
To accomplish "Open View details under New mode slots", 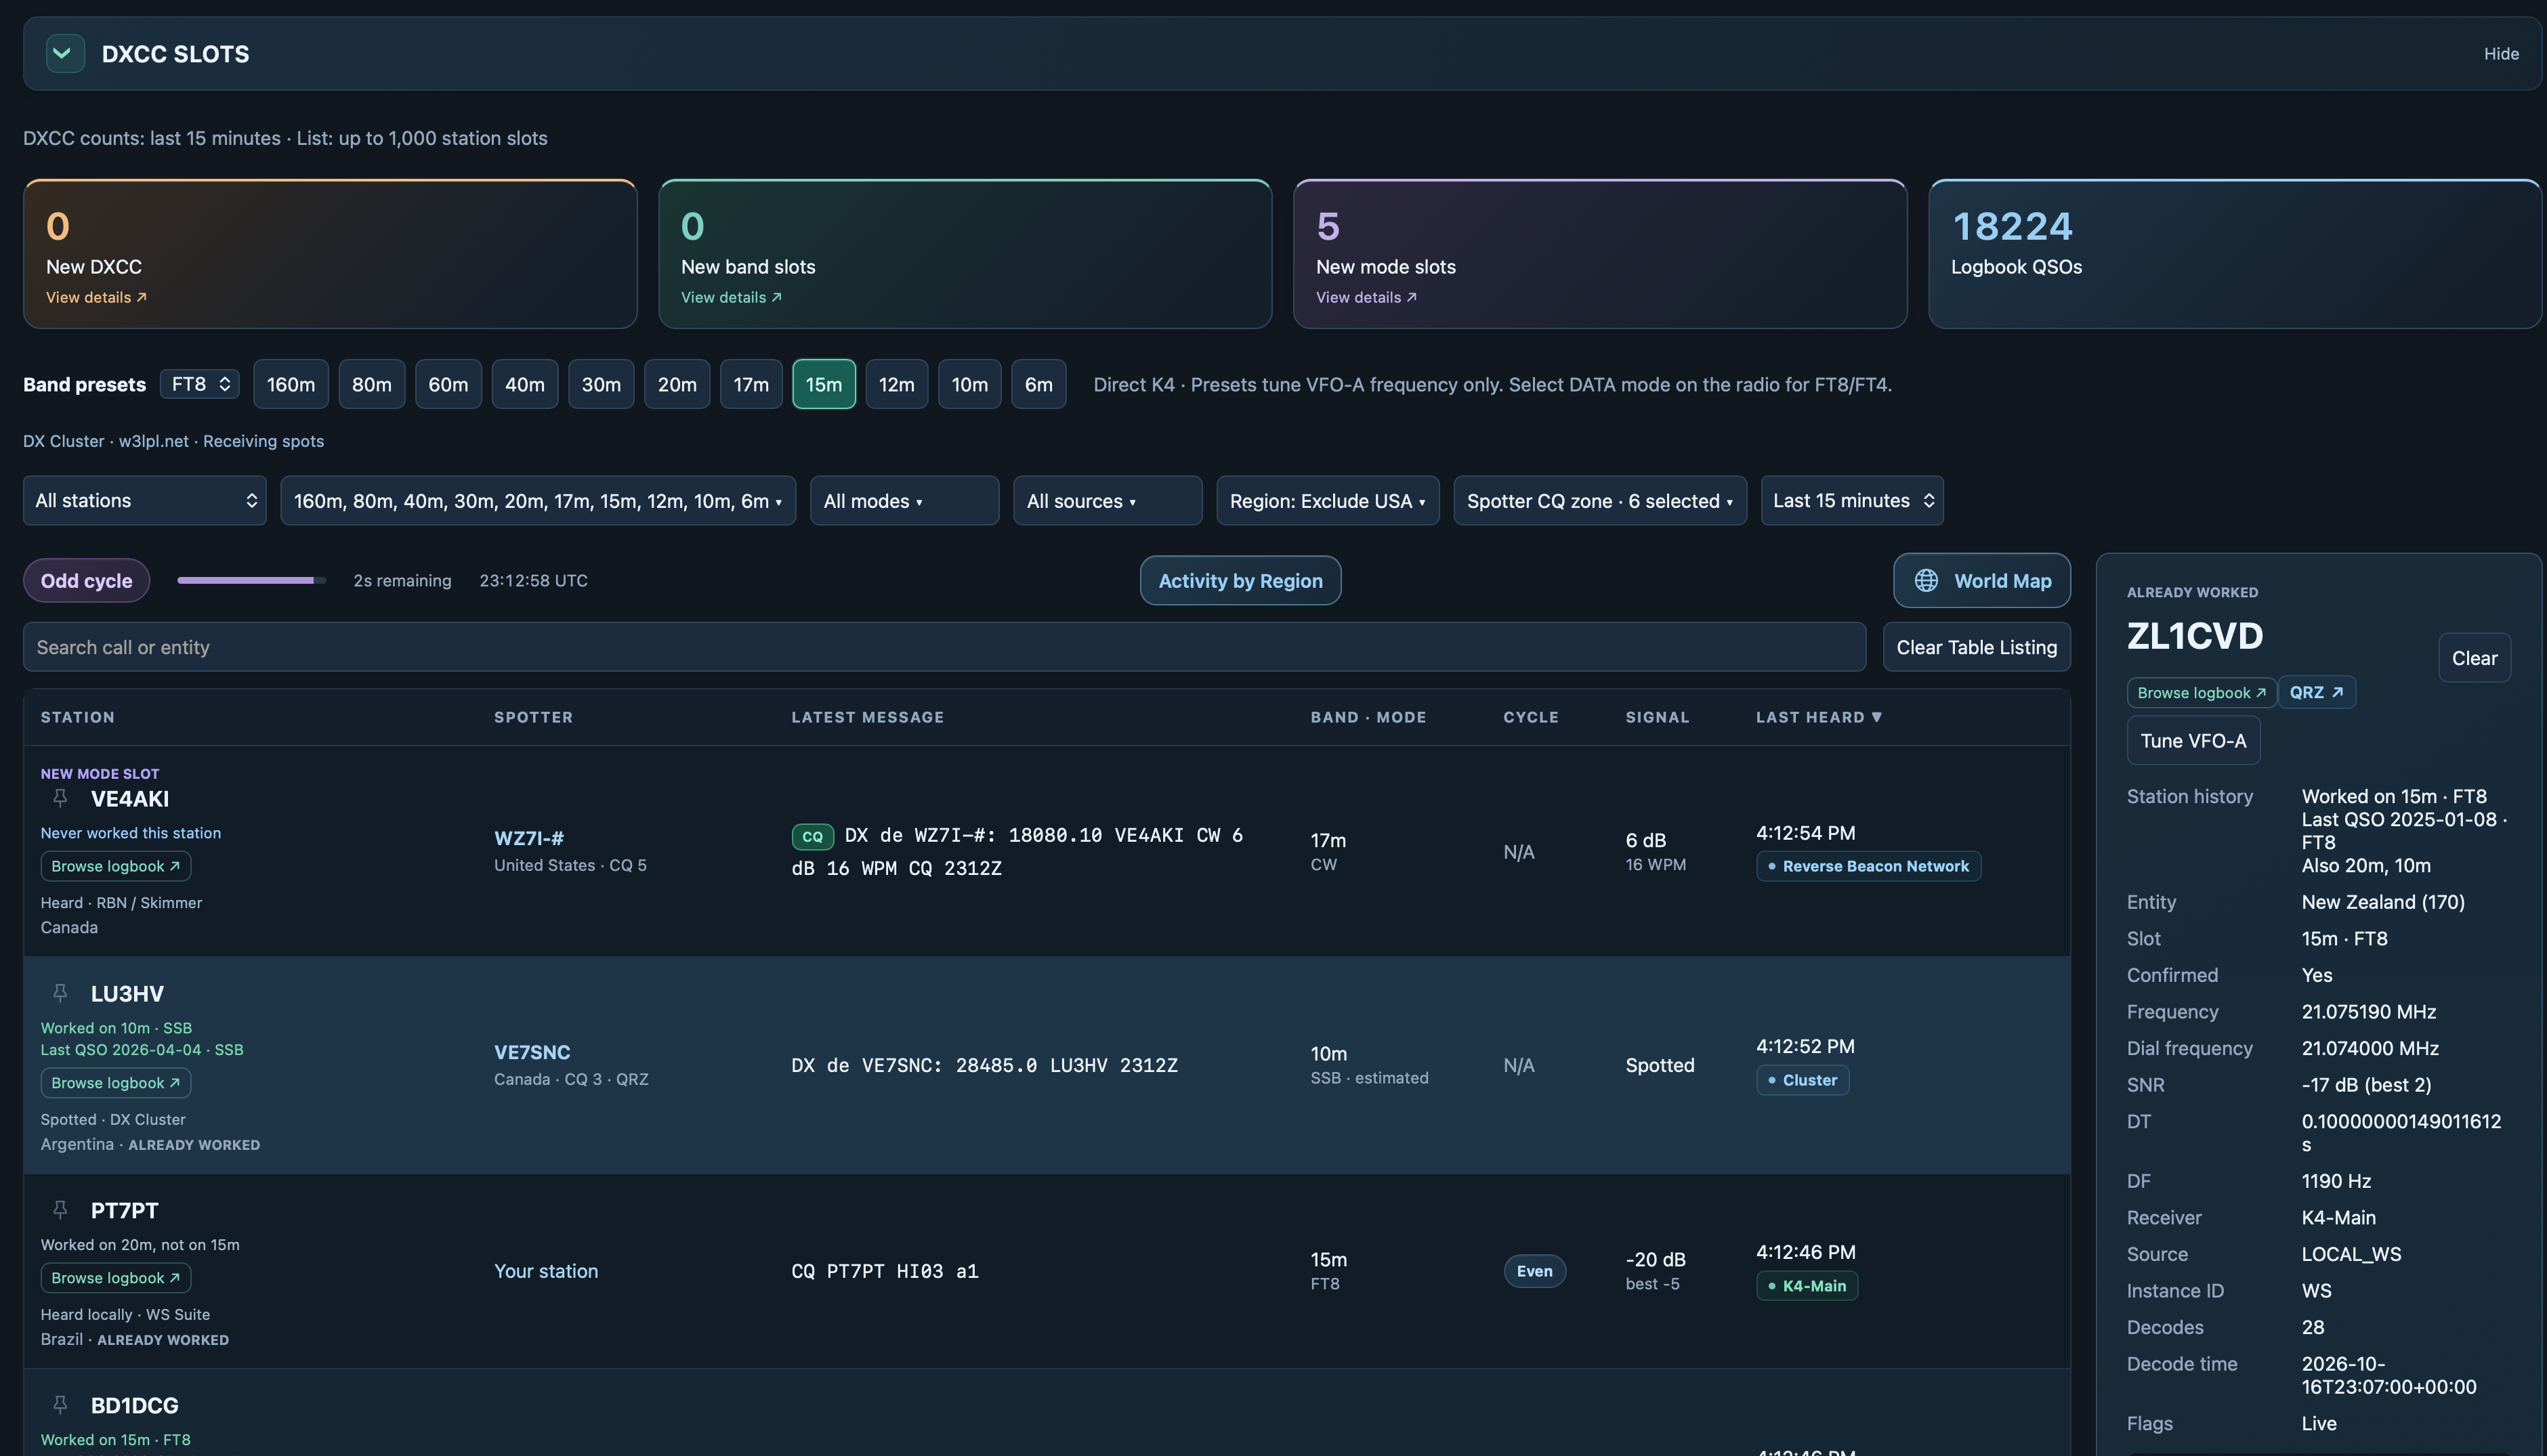I will tap(1366, 298).
